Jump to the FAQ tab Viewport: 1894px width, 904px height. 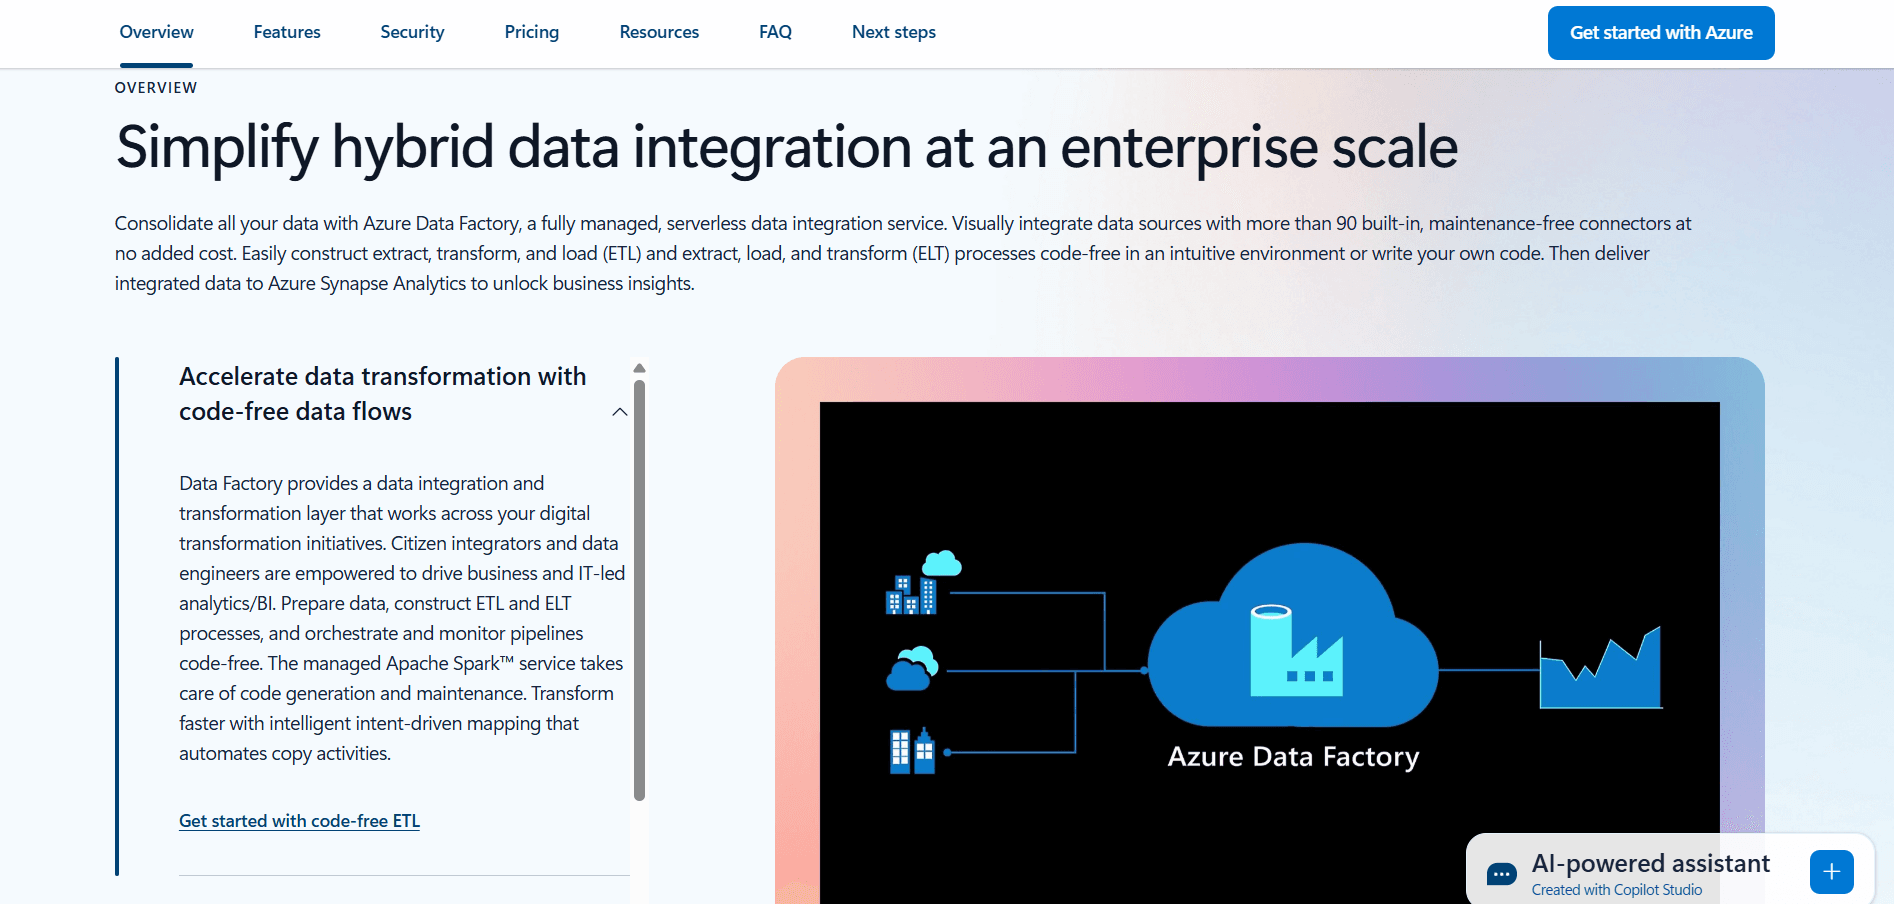(775, 32)
